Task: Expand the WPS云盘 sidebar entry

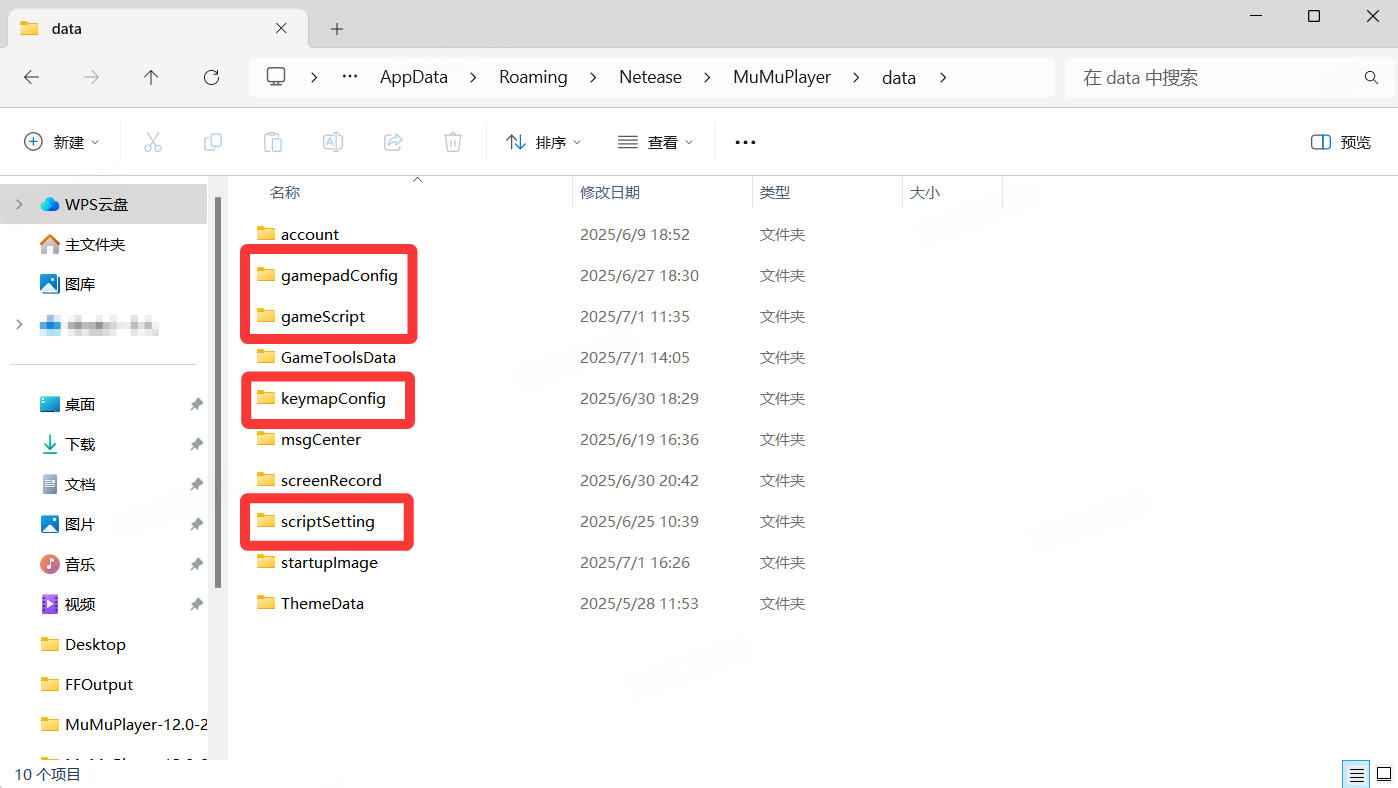Action: pos(18,203)
